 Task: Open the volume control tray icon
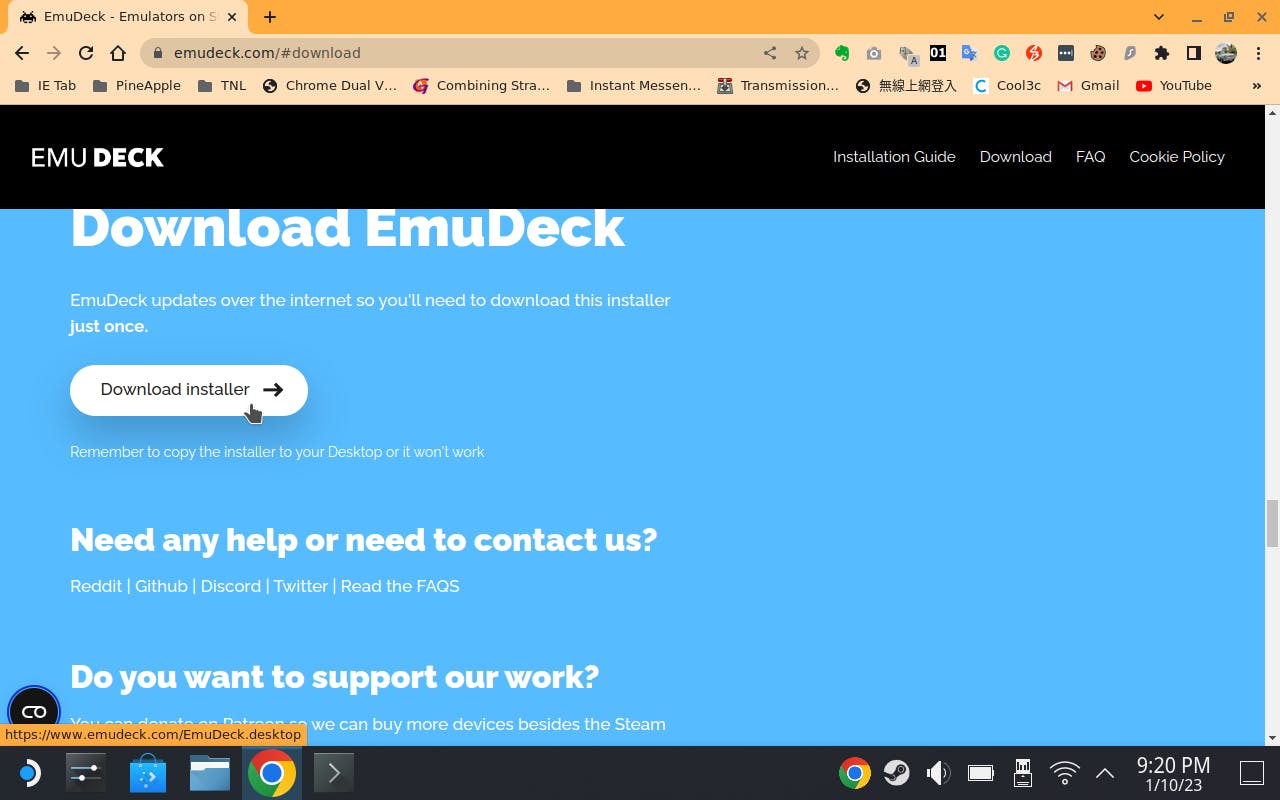pyautogui.click(x=938, y=773)
